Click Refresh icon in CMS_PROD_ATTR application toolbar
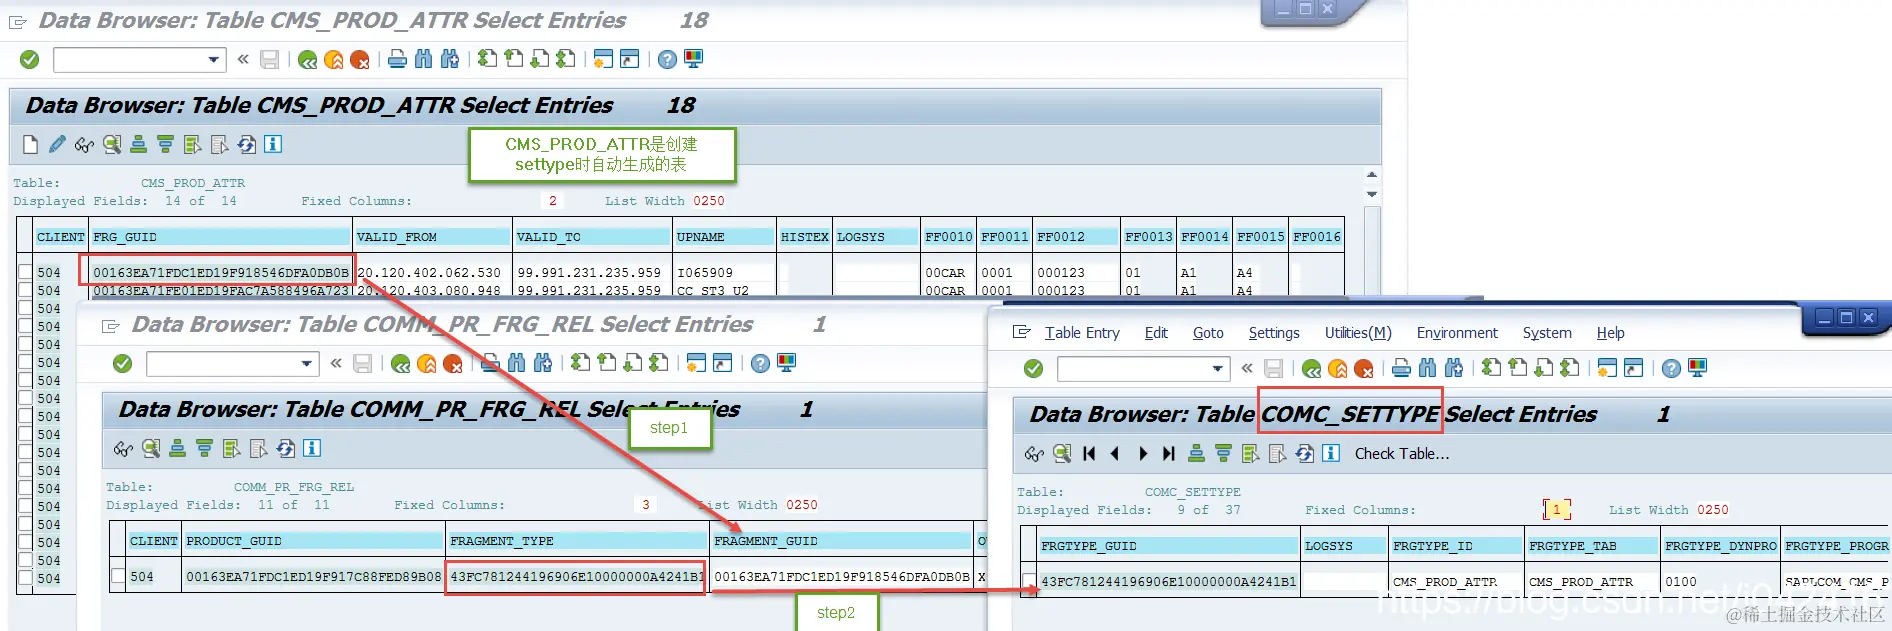1892x631 pixels. point(246,145)
